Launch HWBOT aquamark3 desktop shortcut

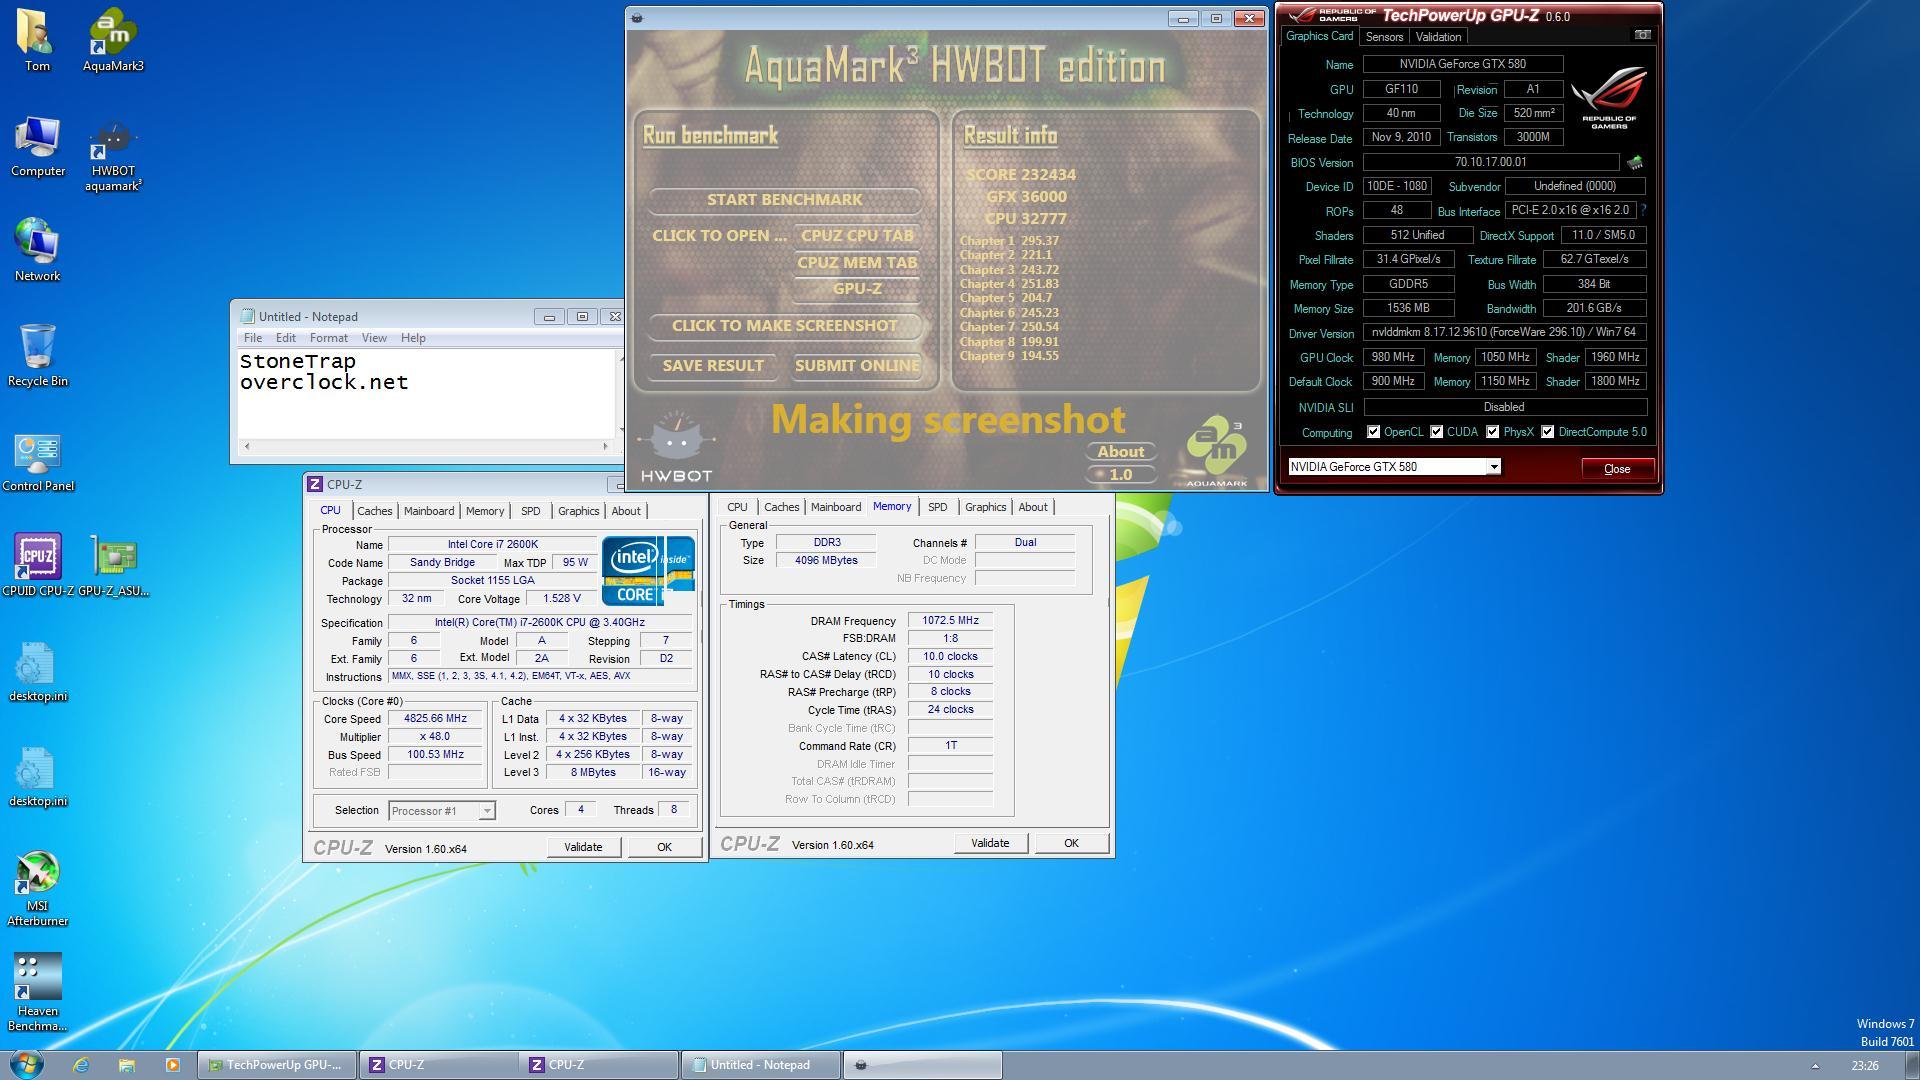(113, 156)
